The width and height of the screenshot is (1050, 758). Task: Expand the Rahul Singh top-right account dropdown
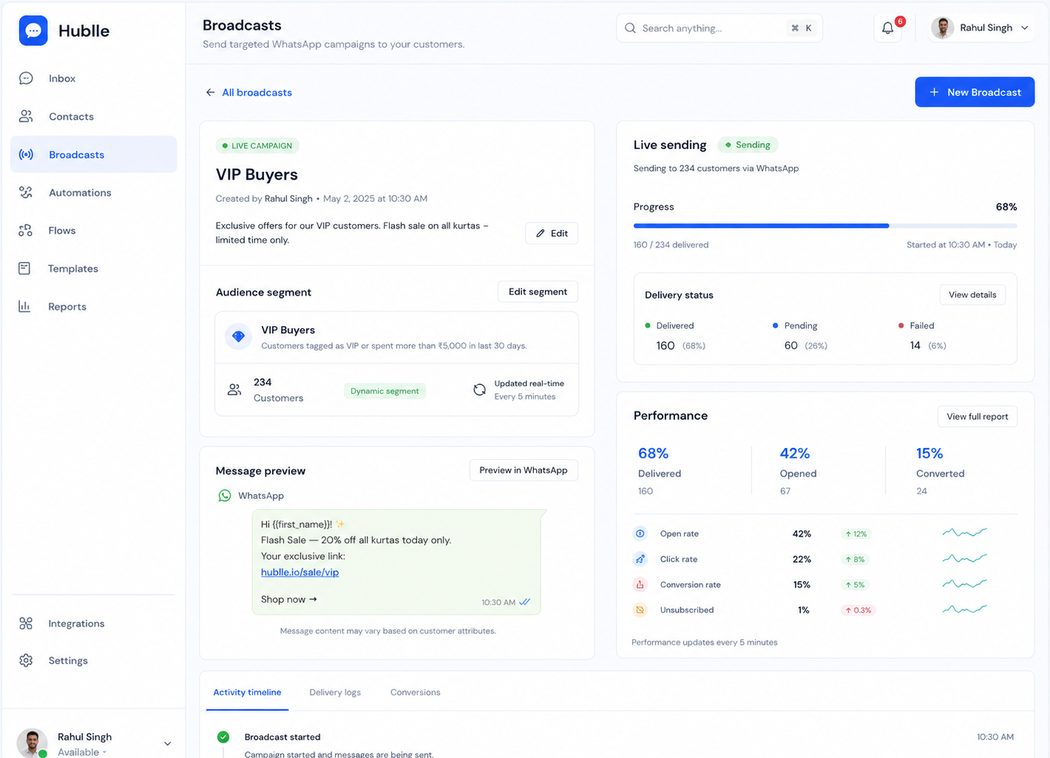point(1025,28)
